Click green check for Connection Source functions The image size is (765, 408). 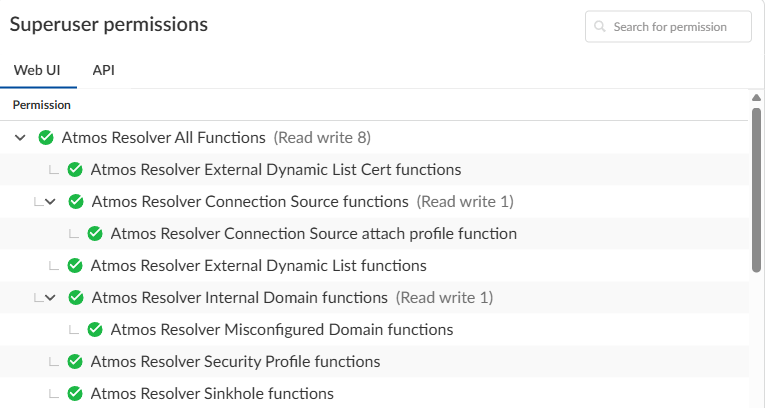[76, 202]
